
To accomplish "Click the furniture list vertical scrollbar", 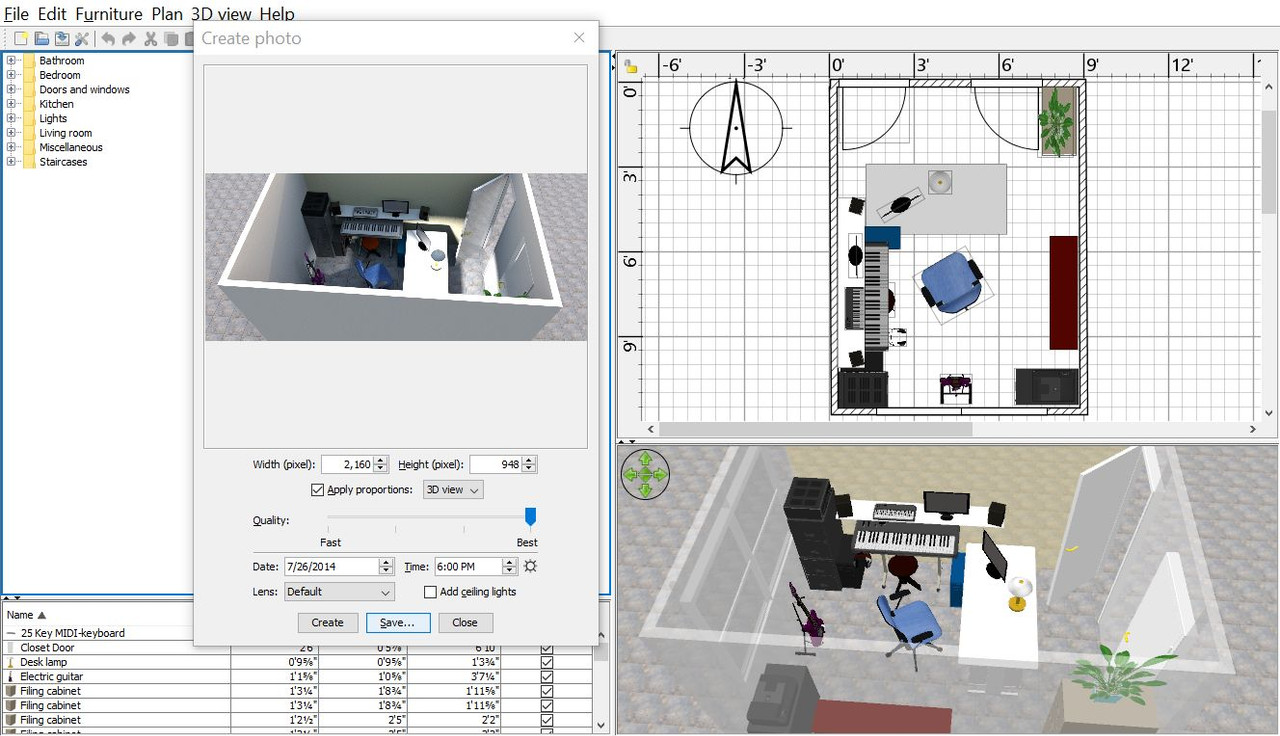I will [600, 652].
